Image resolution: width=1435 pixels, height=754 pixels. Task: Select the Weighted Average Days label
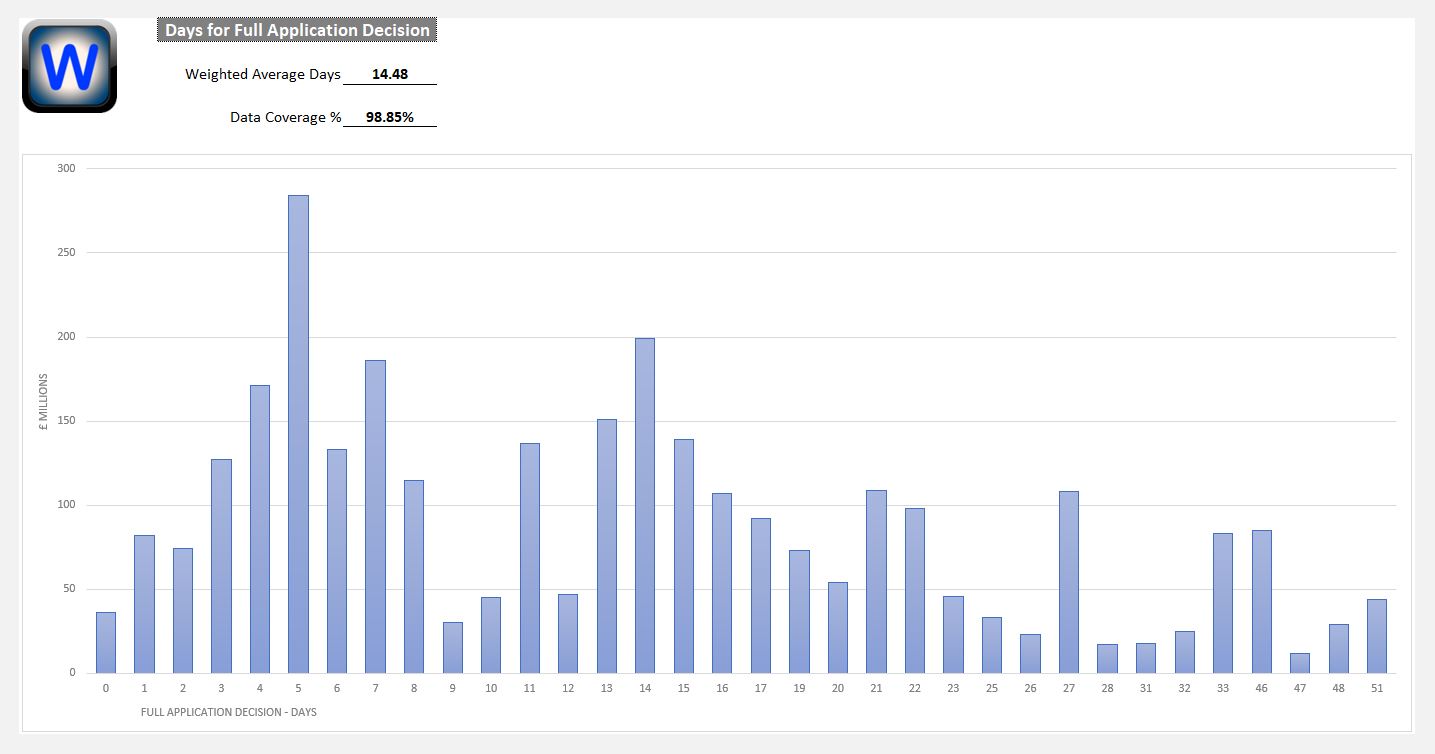262,74
